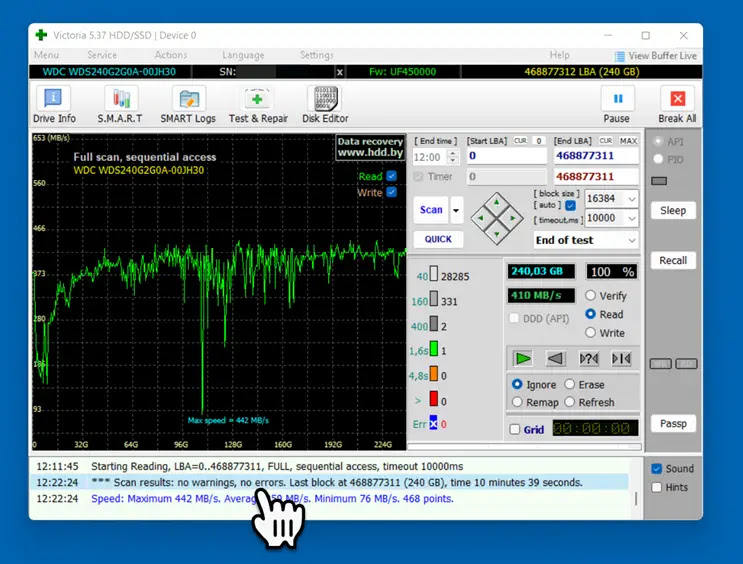
Task: Select the Ignore radio option
Action: (517, 384)
